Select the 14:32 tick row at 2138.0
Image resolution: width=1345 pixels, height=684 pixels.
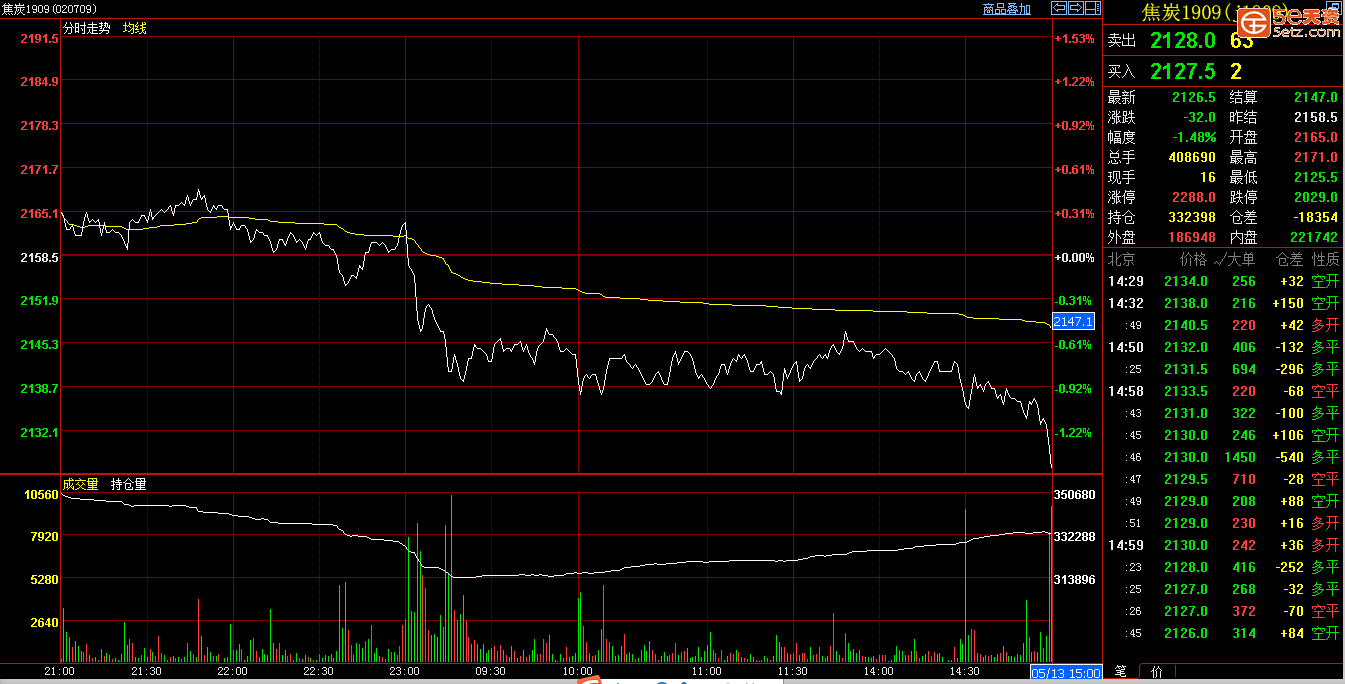(x=1223, y=303)
